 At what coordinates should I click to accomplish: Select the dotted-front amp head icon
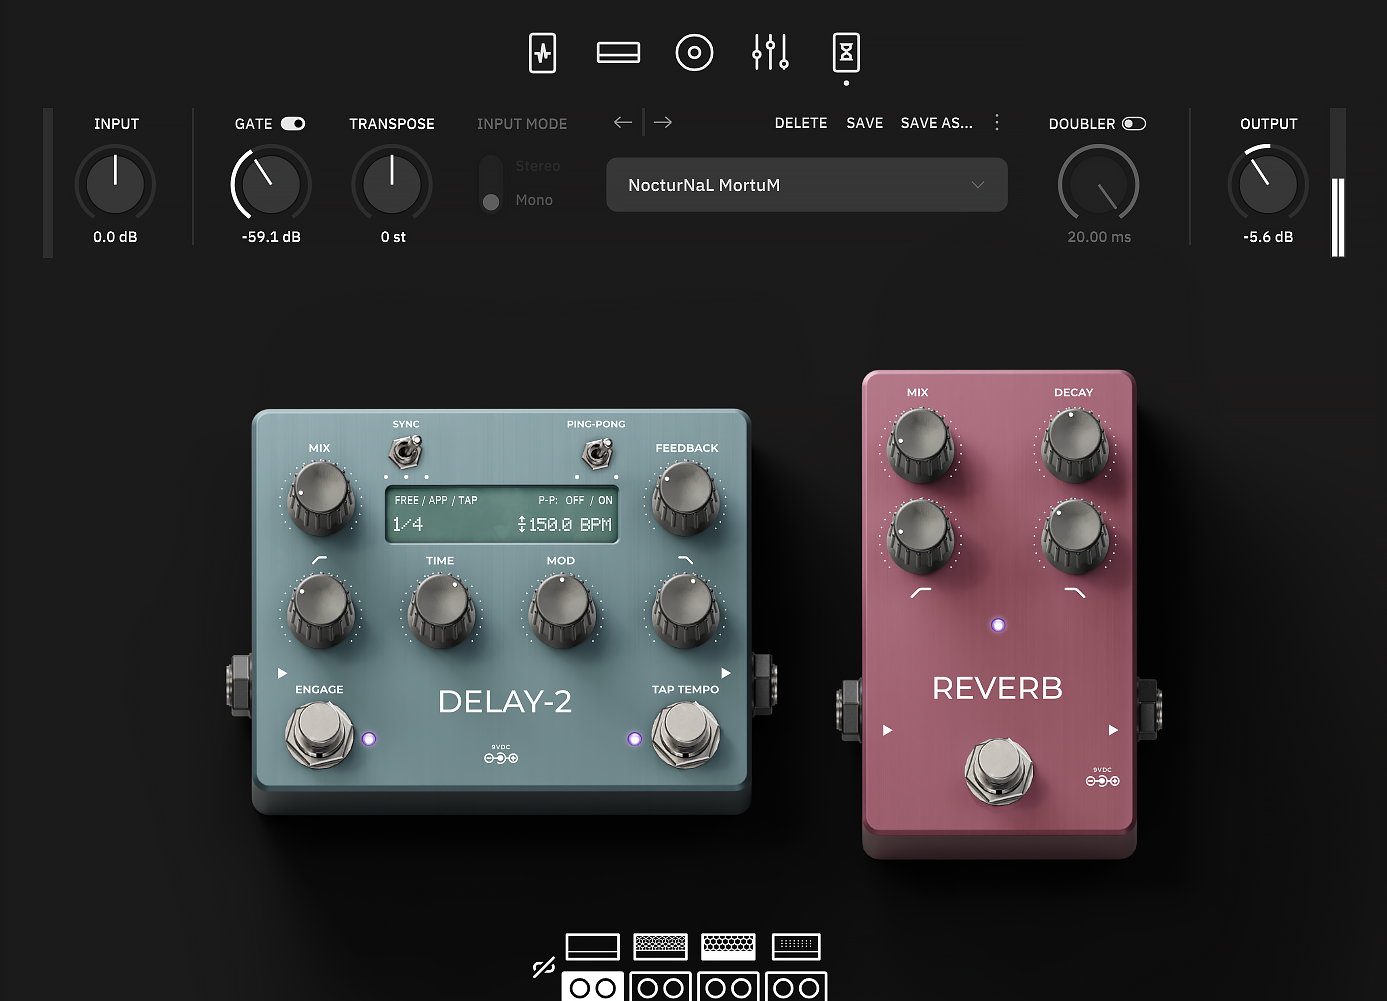796,946
